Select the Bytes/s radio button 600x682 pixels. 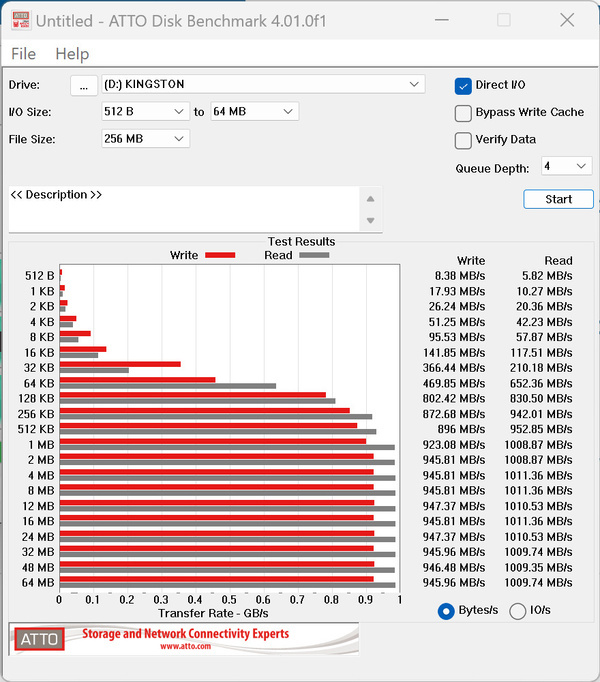(x=446, y=611)
